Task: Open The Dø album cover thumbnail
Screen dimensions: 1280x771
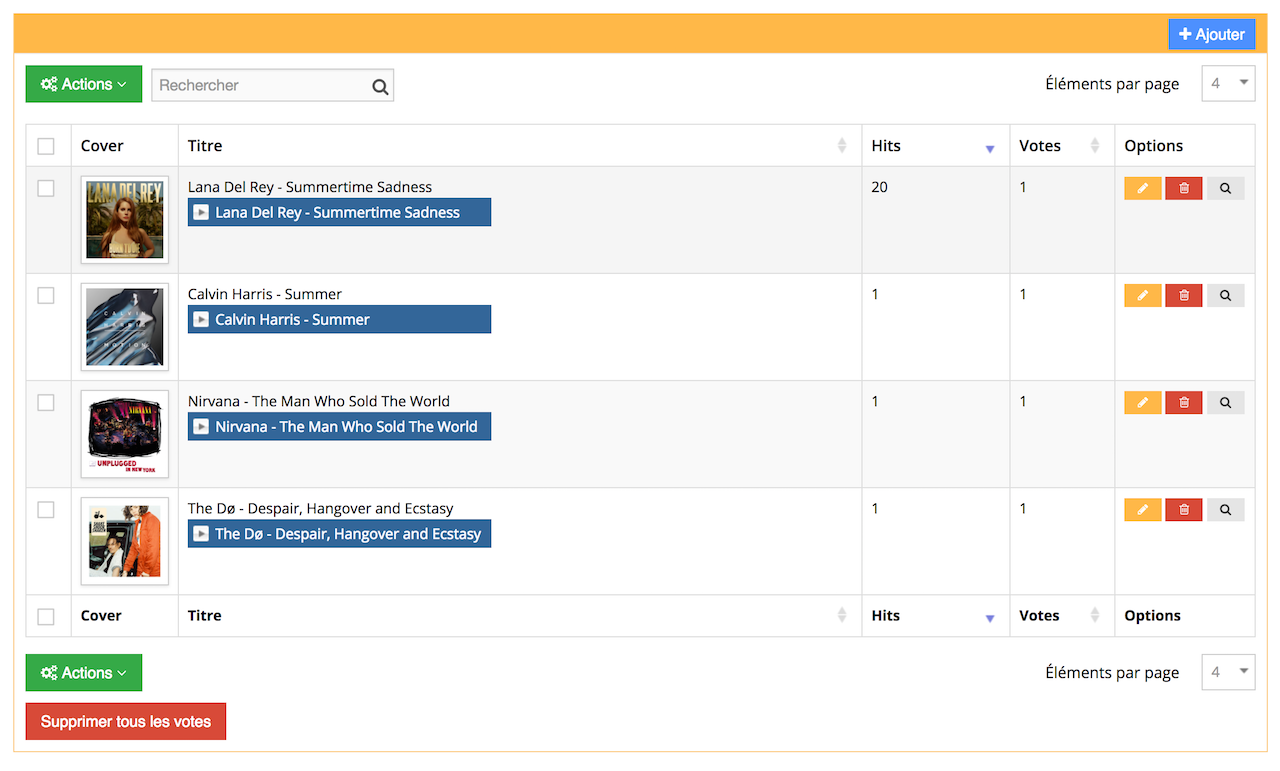Action: click(x=125, y=541)
